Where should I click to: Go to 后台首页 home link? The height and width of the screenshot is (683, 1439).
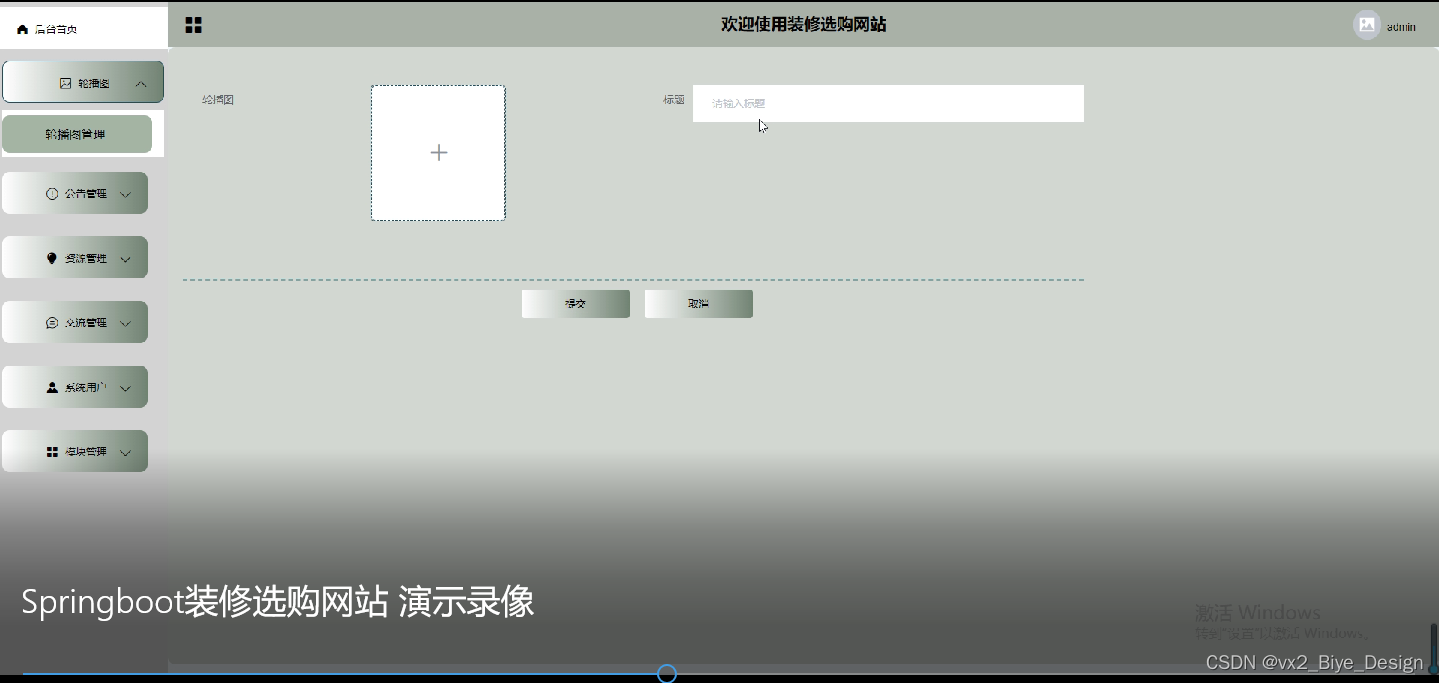(x=47, y=29)
